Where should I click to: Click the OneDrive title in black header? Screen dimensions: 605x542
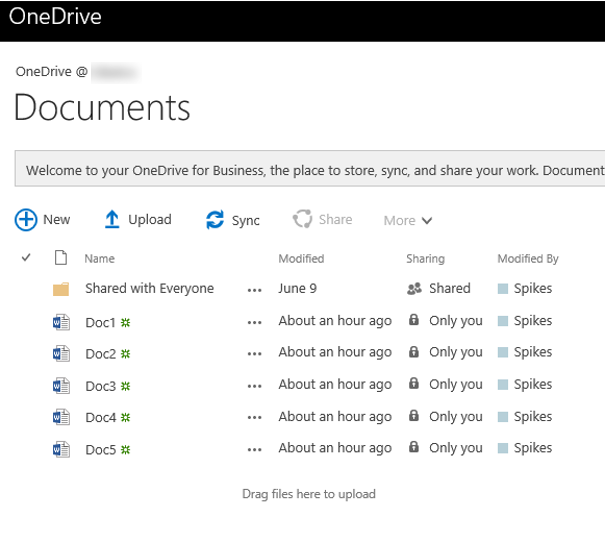[x=55, y=17]
